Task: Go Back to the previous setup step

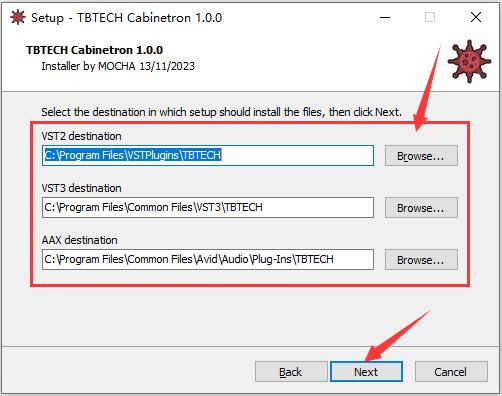Action: pyautogui.click(x=291, y=372)
